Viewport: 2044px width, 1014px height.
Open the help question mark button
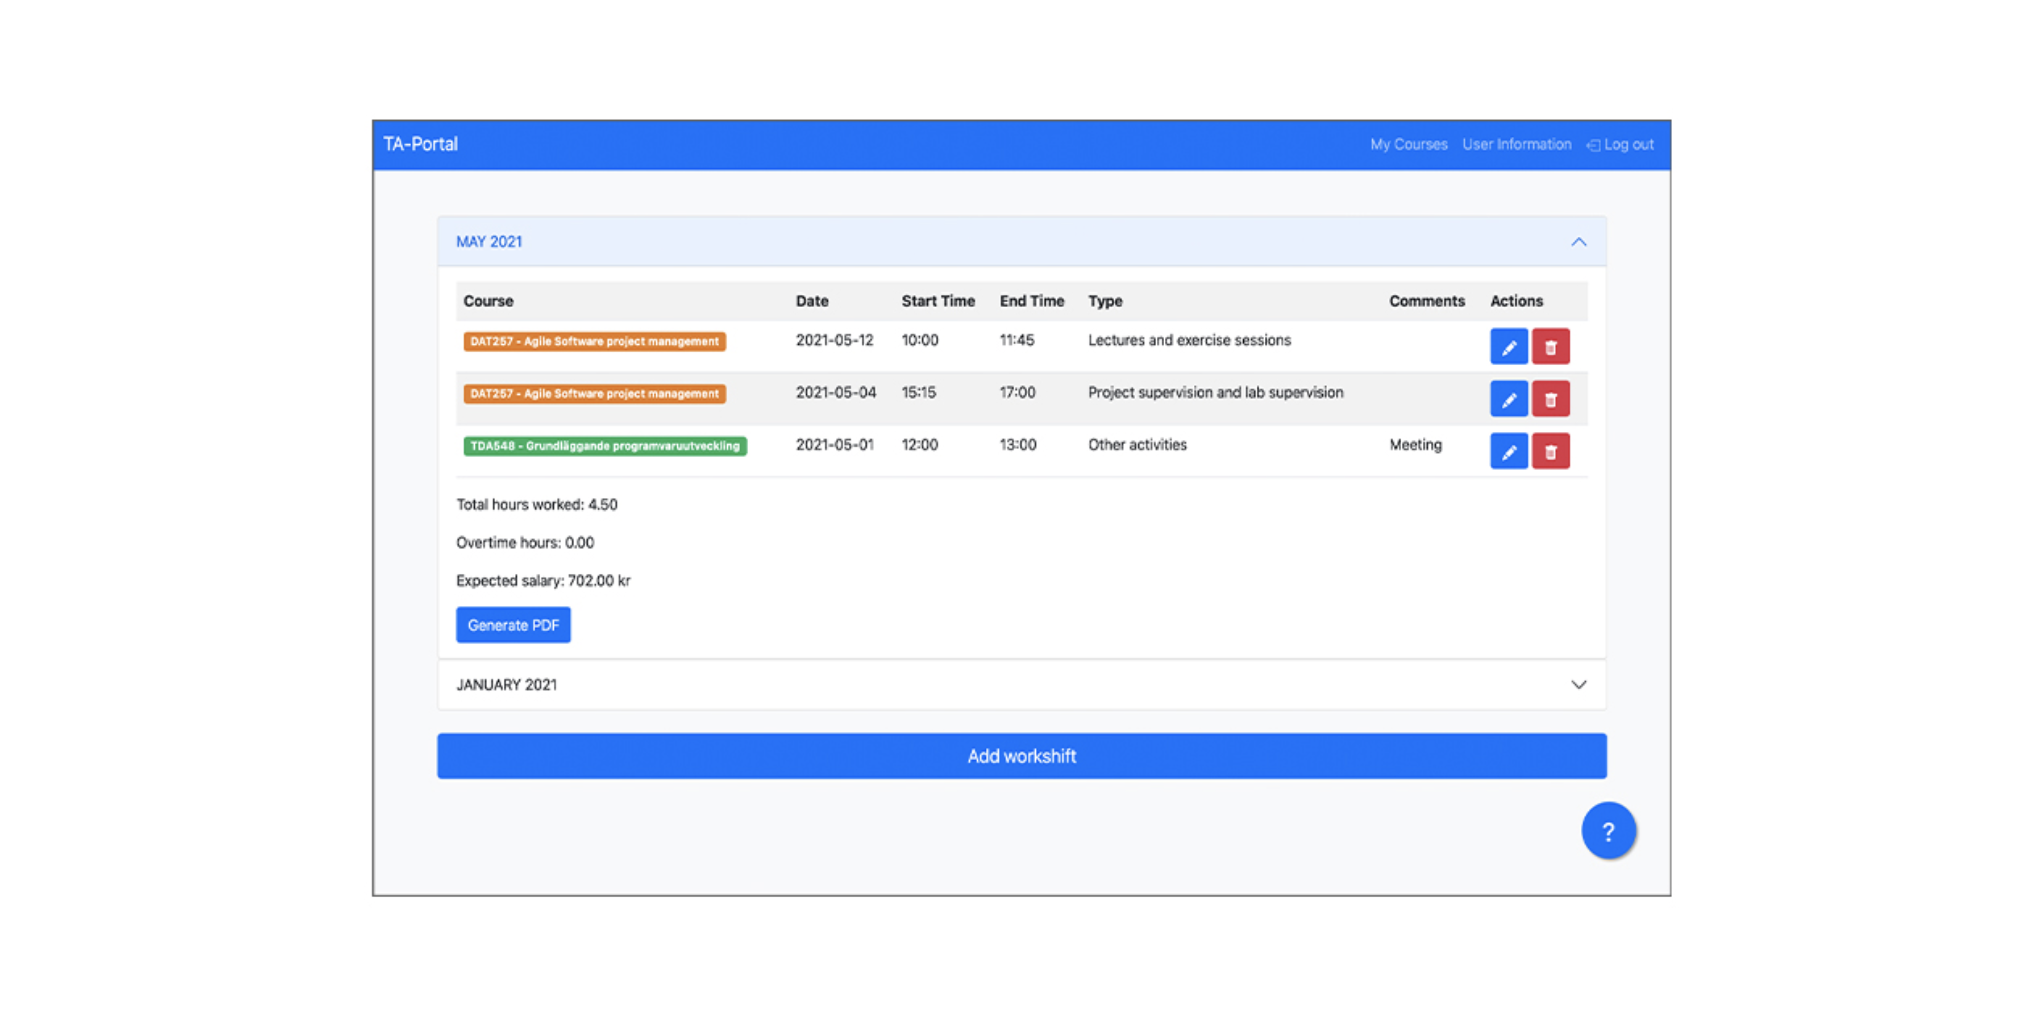tap(1608, 831)
